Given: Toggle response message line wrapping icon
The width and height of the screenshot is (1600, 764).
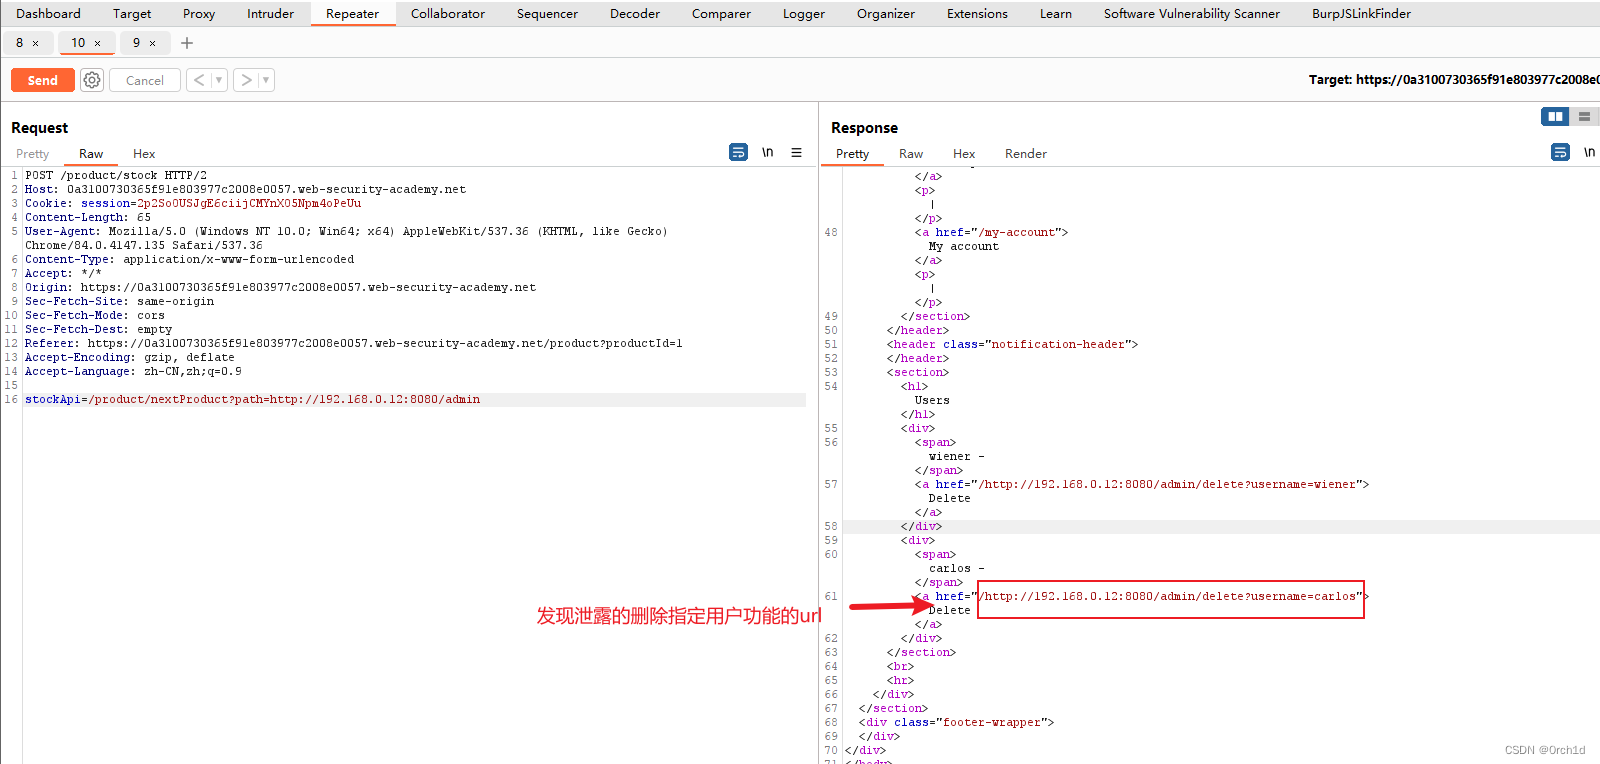Looking at the screenshot, I should (x=1560, y=152).
